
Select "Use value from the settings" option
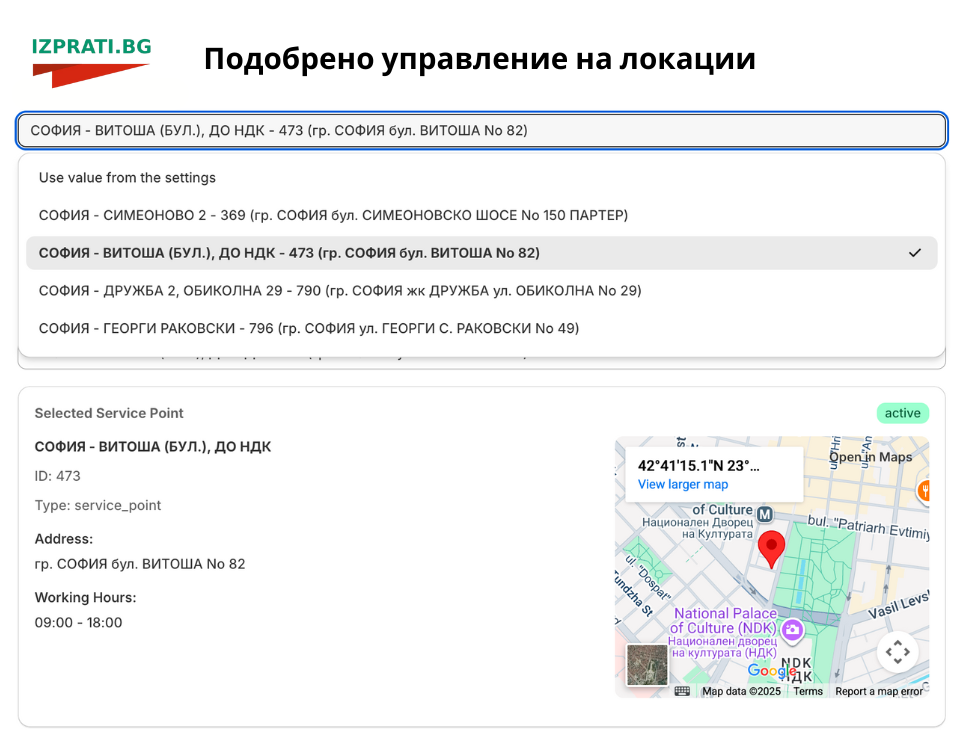[x=127, y=178]
